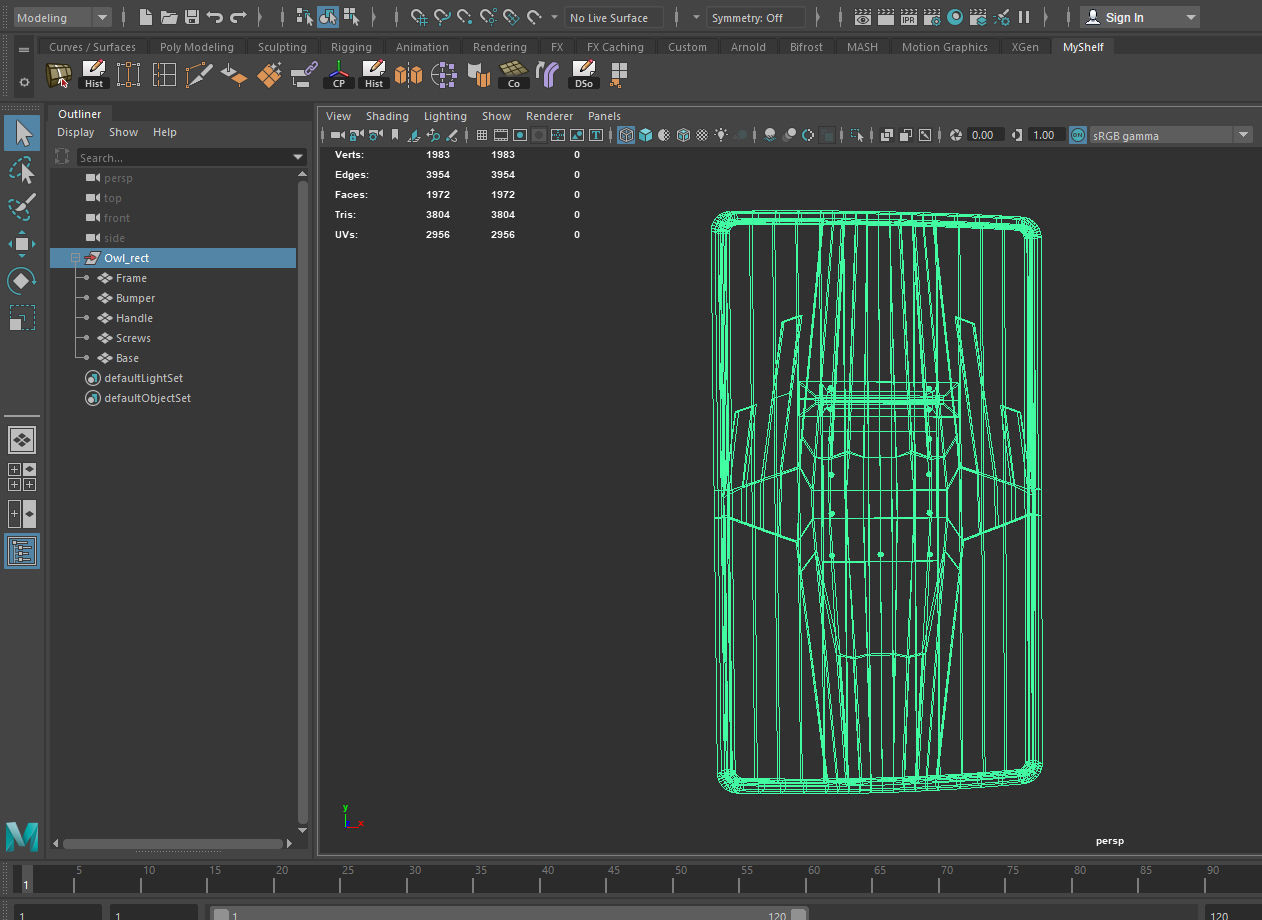Click the Undo arrow in the status line
This screenshot has height=920, width=1262.
point(215,17)
